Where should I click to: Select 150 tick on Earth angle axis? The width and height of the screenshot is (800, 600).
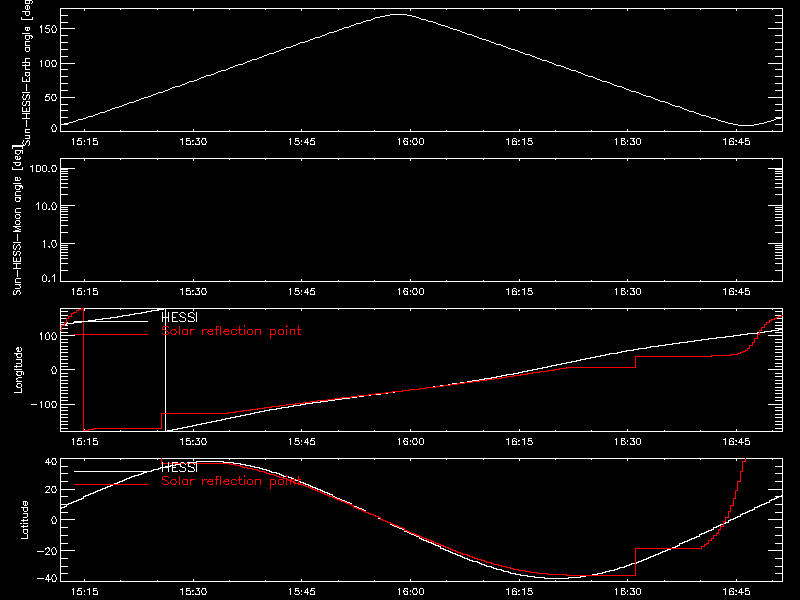[48, 29]
